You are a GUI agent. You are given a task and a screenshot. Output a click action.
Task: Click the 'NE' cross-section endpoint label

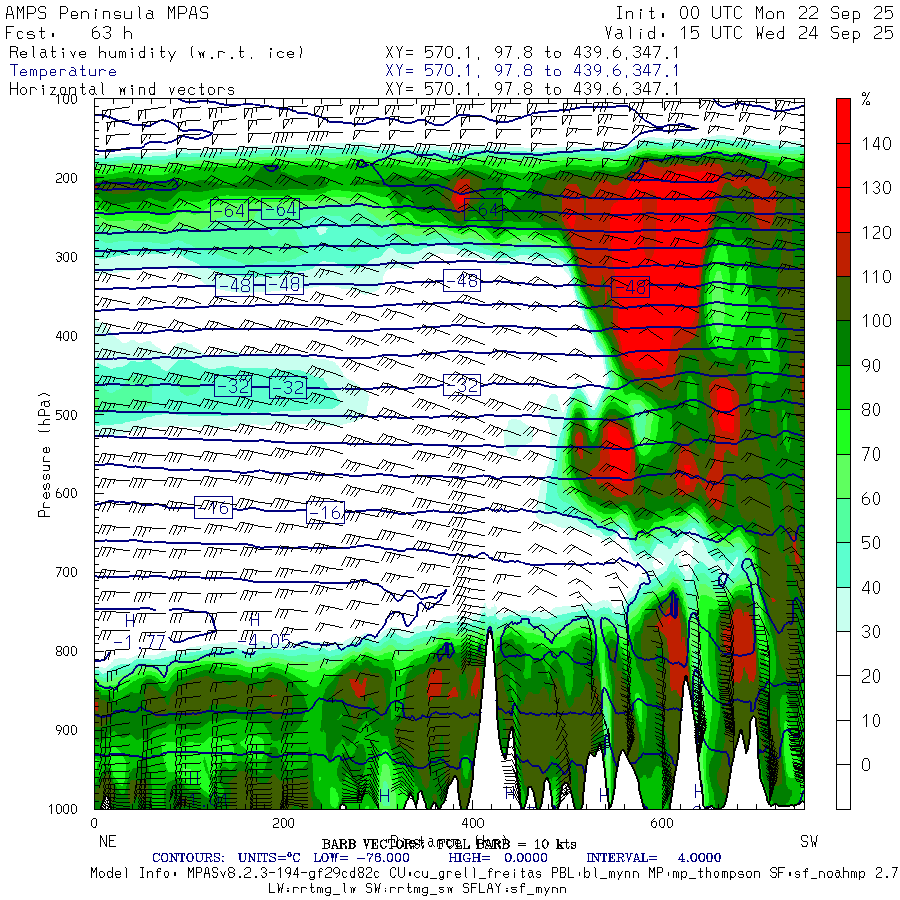107,841
